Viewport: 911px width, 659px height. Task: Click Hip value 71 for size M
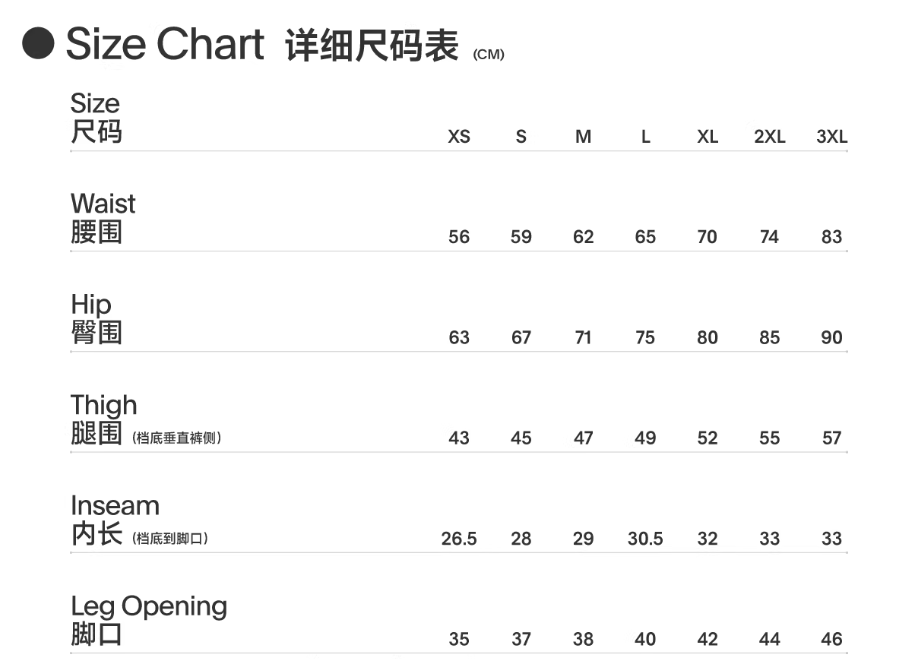[x=583, y=338]
